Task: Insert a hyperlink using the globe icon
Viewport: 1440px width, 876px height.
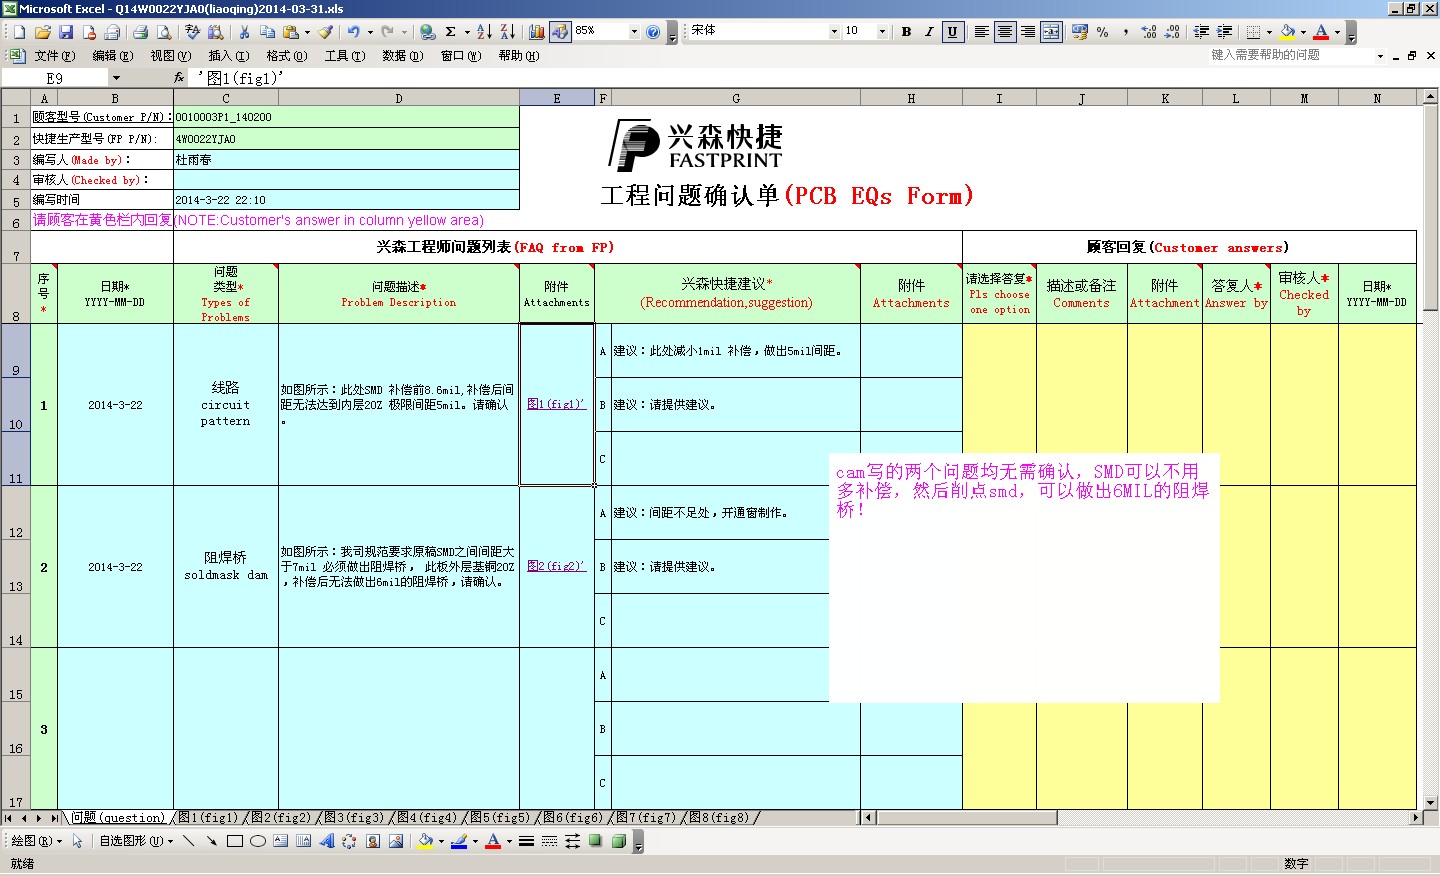Action: pos(428,32)
